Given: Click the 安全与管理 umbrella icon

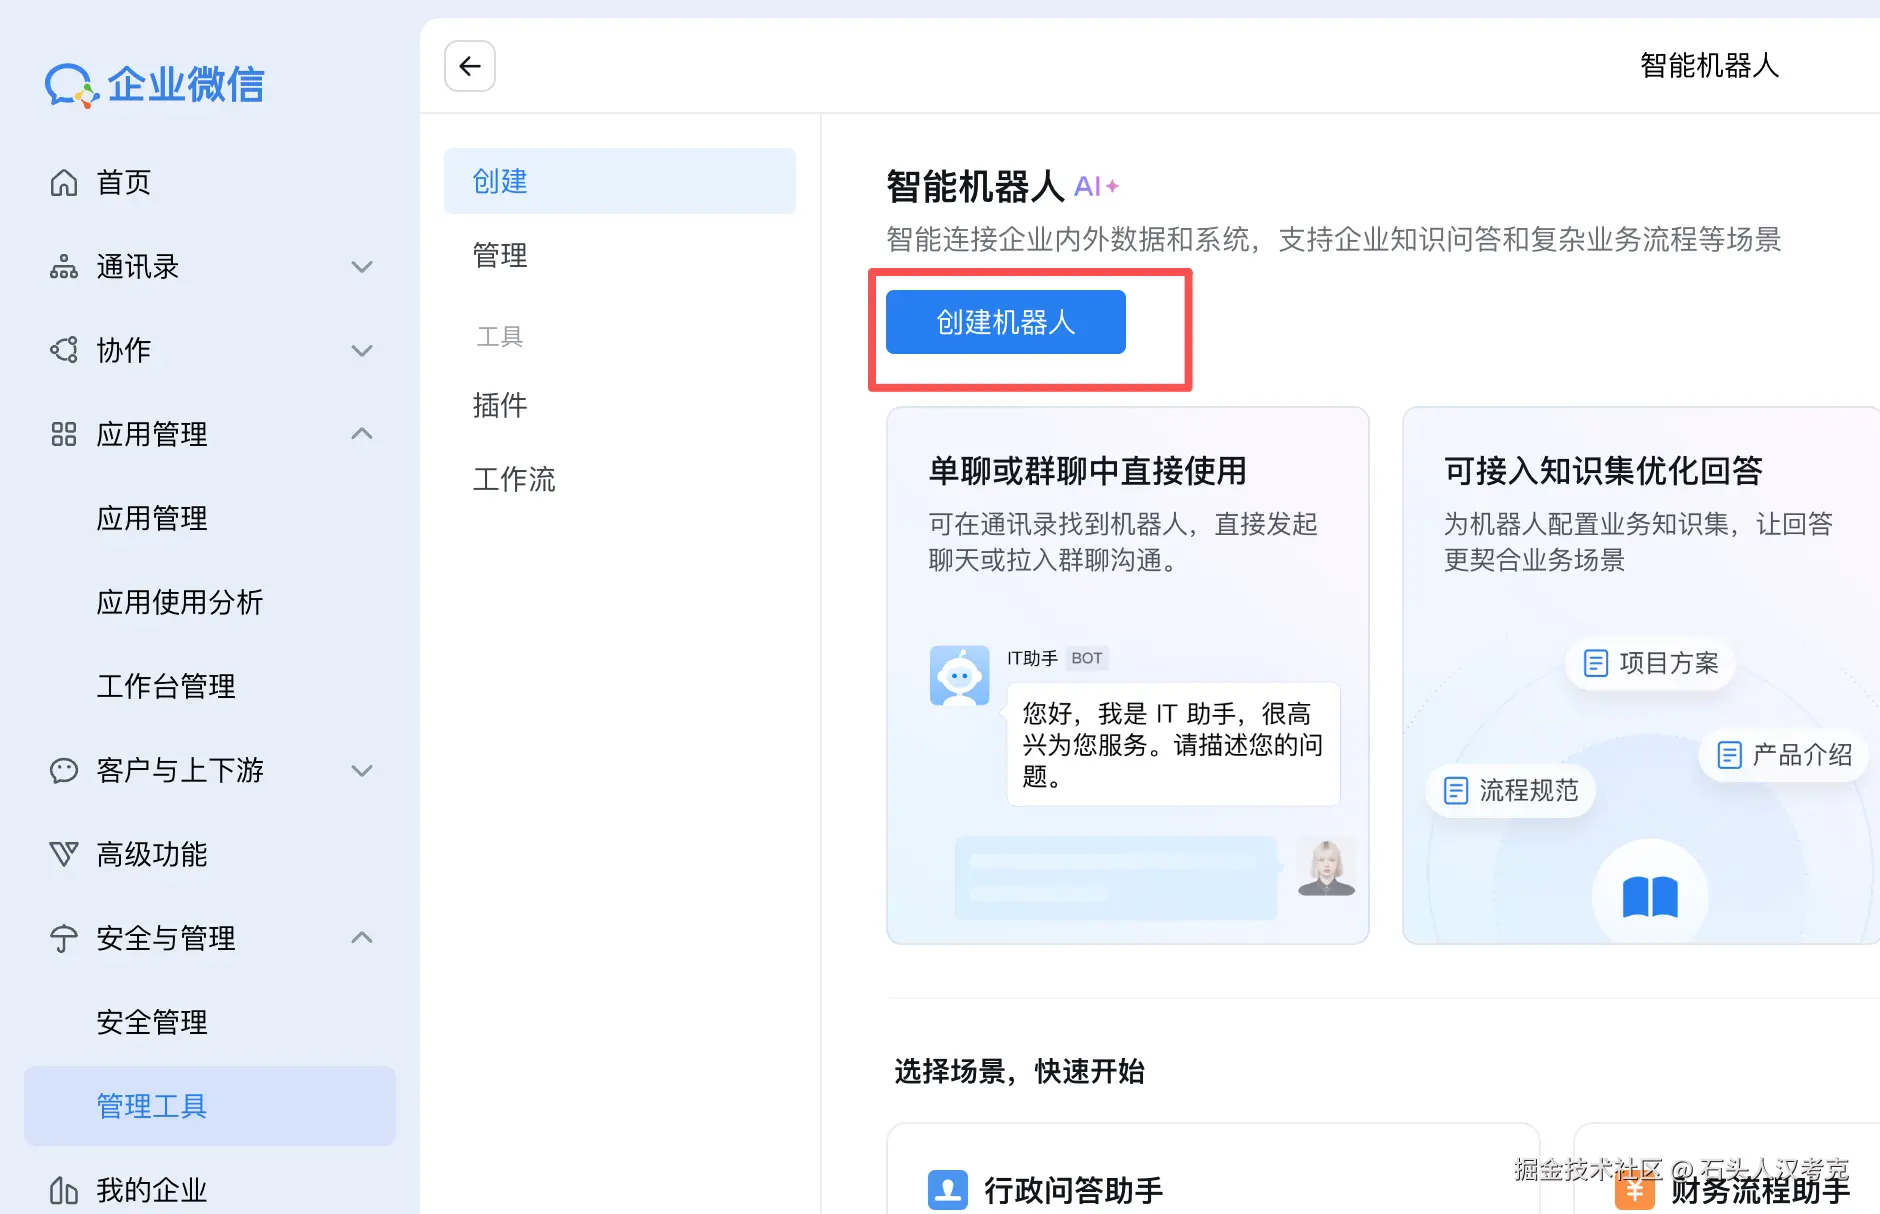Looking at the screenshot, I should 64,938.
